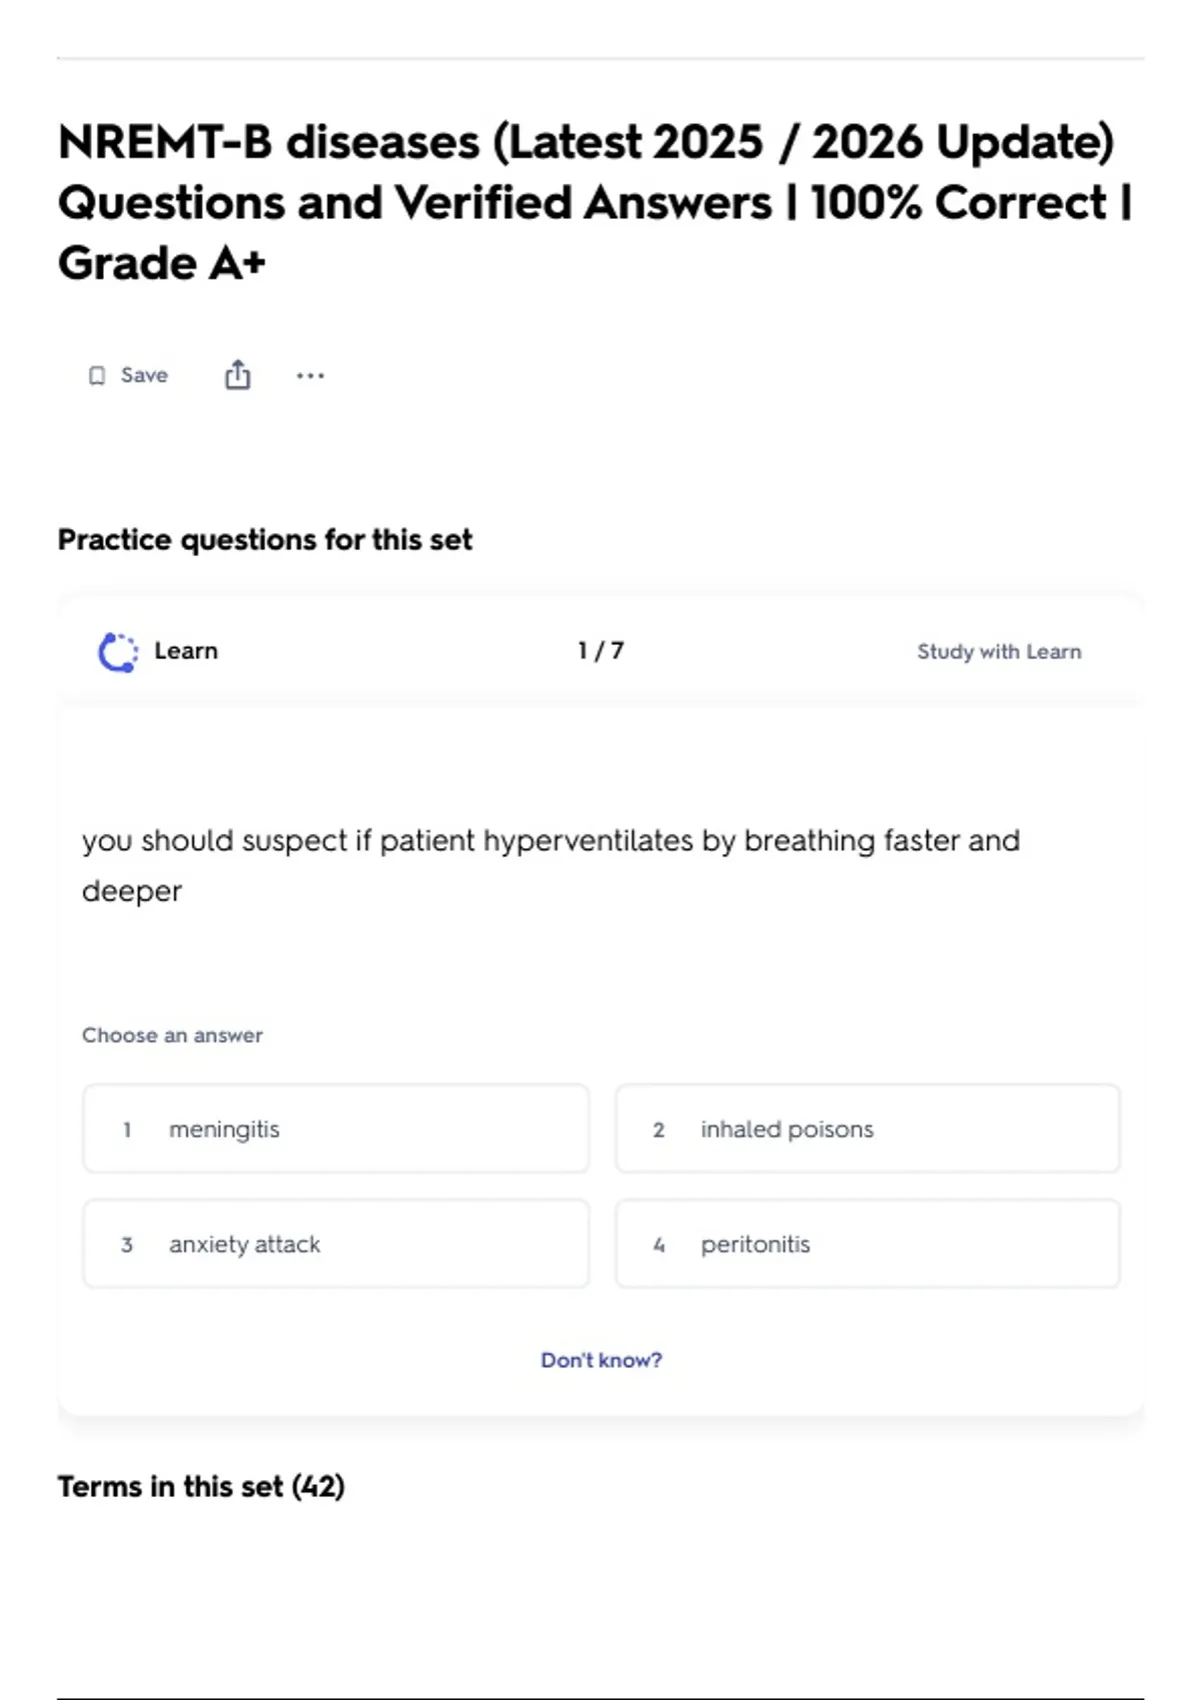1200x1700 pixels.
Task: Click the number 1 badge beside meningitis
Action: (127, 1130)
